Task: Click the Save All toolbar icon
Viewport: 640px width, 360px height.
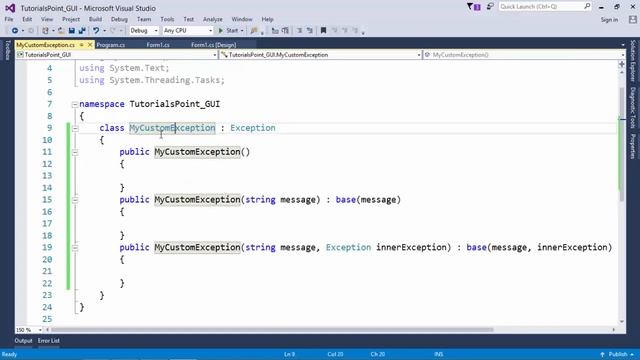Action: [82, 31]
